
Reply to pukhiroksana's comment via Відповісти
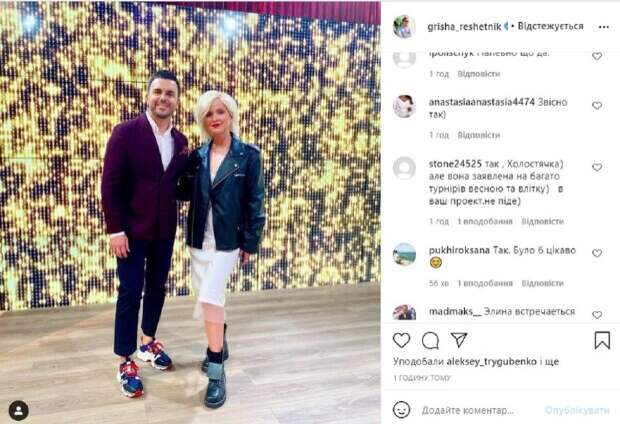(542, 283)
